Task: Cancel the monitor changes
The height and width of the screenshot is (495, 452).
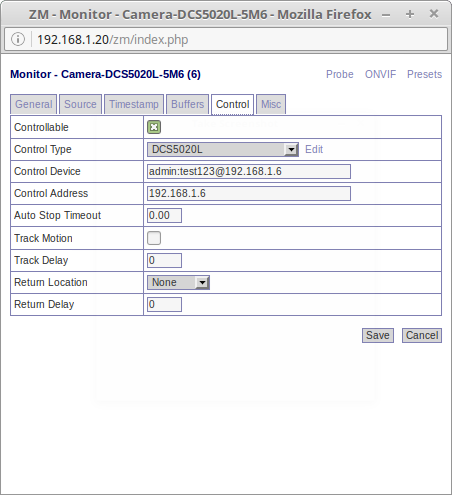Action: point(422,335)
